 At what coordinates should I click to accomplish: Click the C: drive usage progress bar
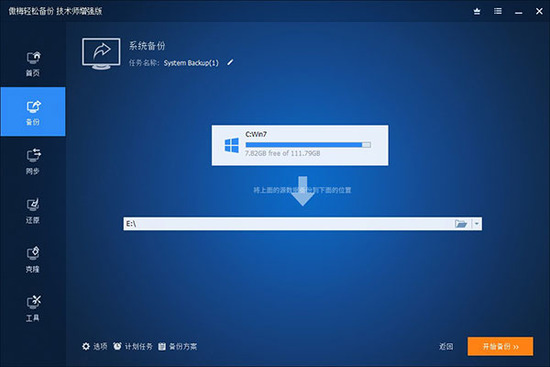click(308, 145)
